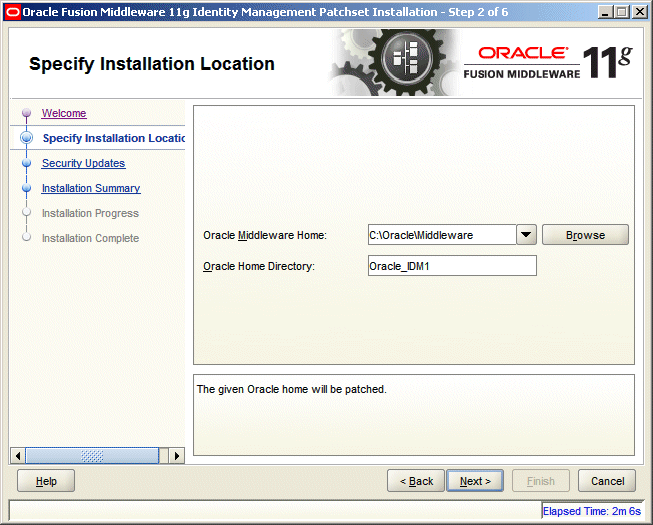Screen dimensions: 653x525
Task: Click horizontal scrollbar thumb in step panel
Action: point(92,455)
